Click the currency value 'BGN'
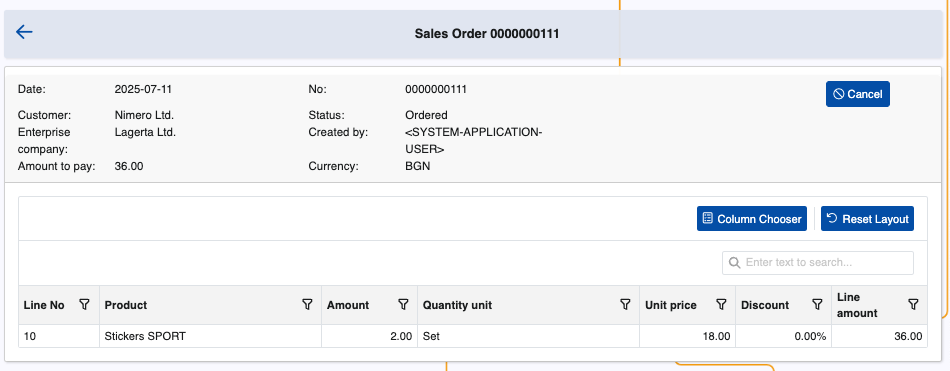Viewport: 950px width, 371px height. coord(417,166)
